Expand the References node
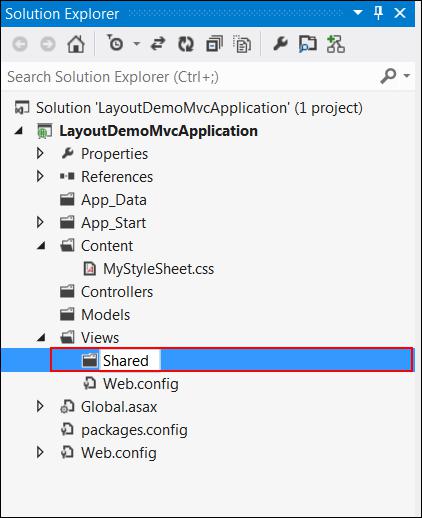The width and height of the screenshot is (422, 518). (x=40, y=176)
